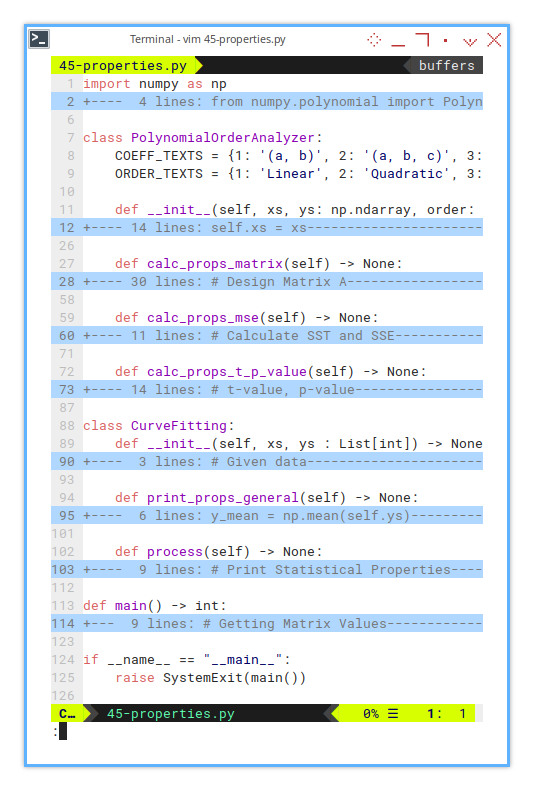Click calc_props_matrix method name
The width and height of the screenshot is (534, 791).
coord(215,264)
